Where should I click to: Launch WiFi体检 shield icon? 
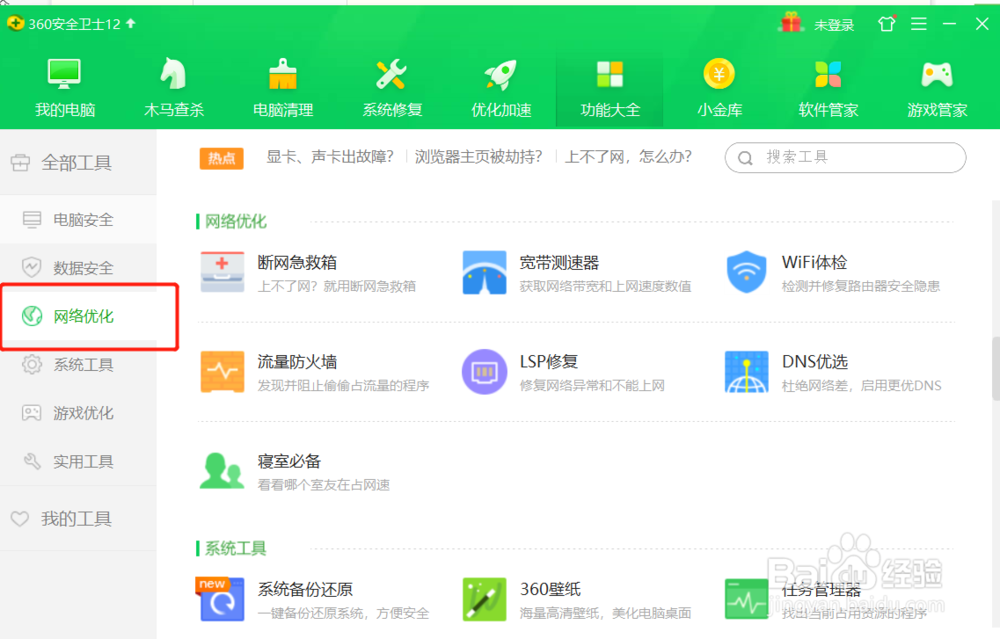coord(746,272)
